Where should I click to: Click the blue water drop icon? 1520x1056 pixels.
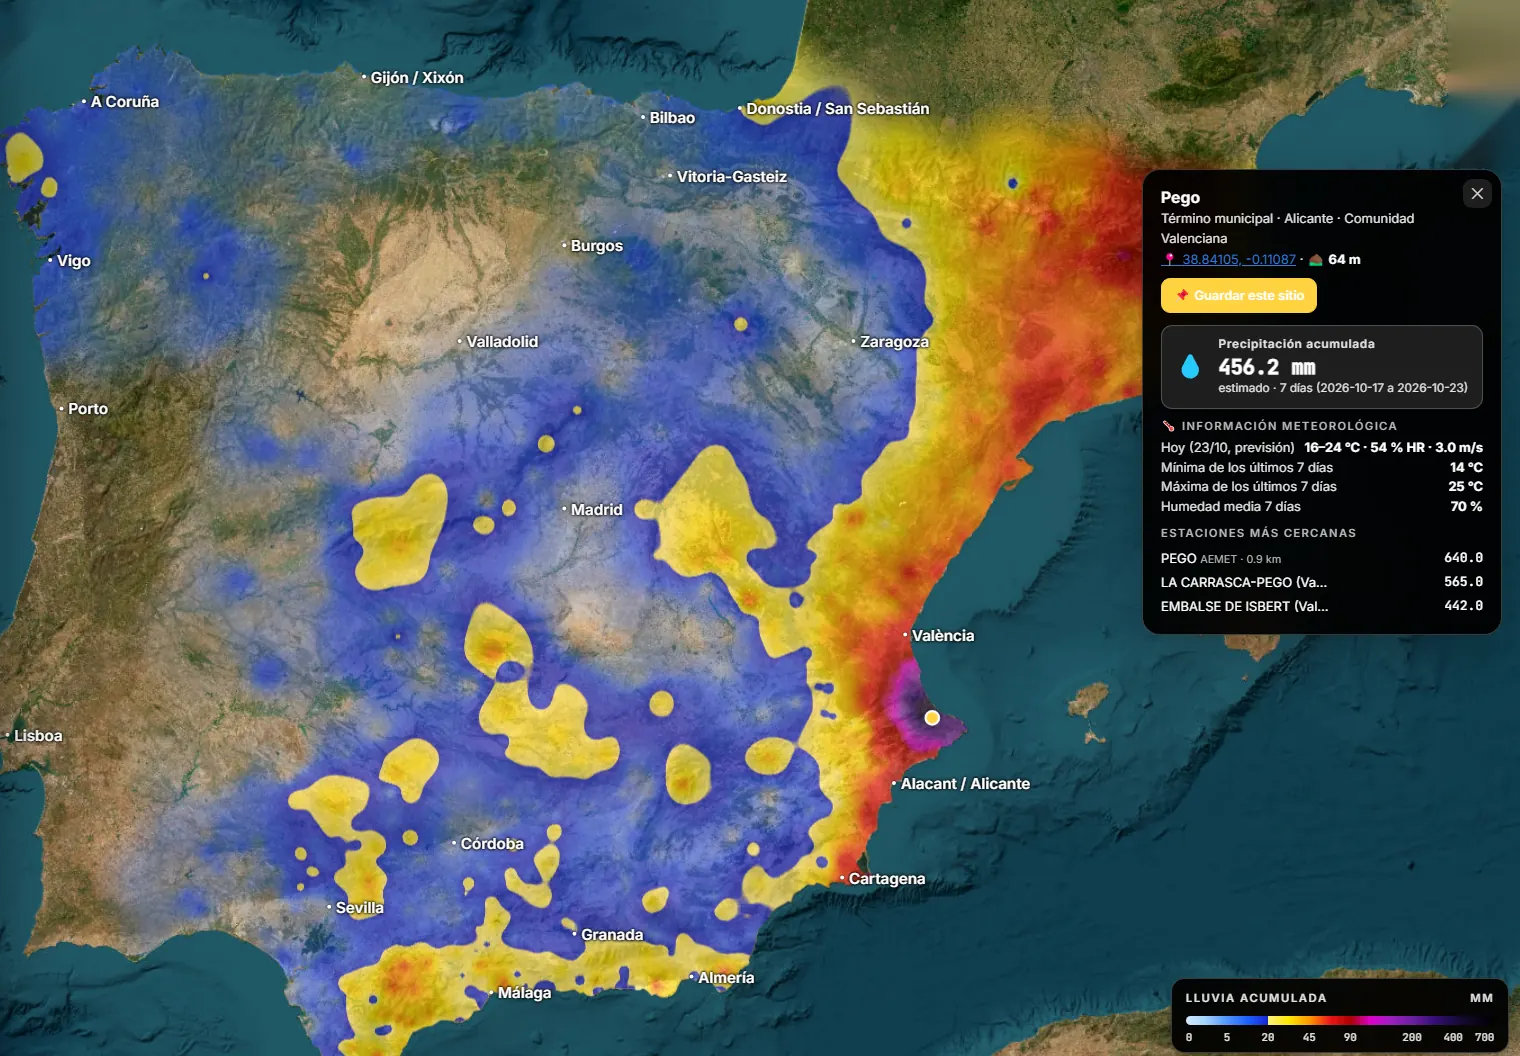click(1190, 366)
